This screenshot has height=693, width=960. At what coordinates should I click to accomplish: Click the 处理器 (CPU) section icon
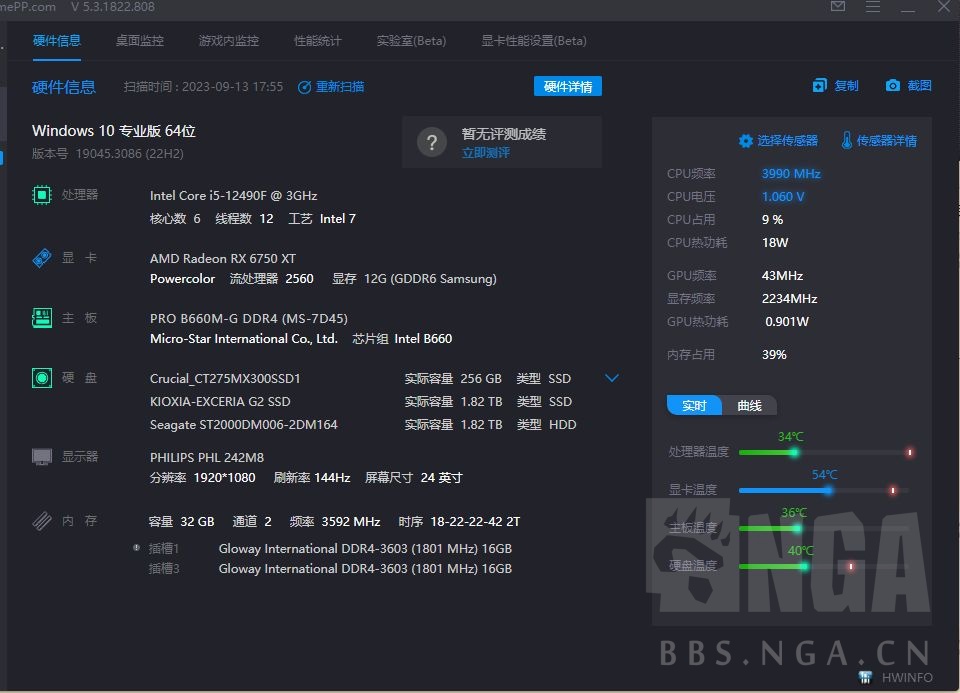tap(41, 195)
